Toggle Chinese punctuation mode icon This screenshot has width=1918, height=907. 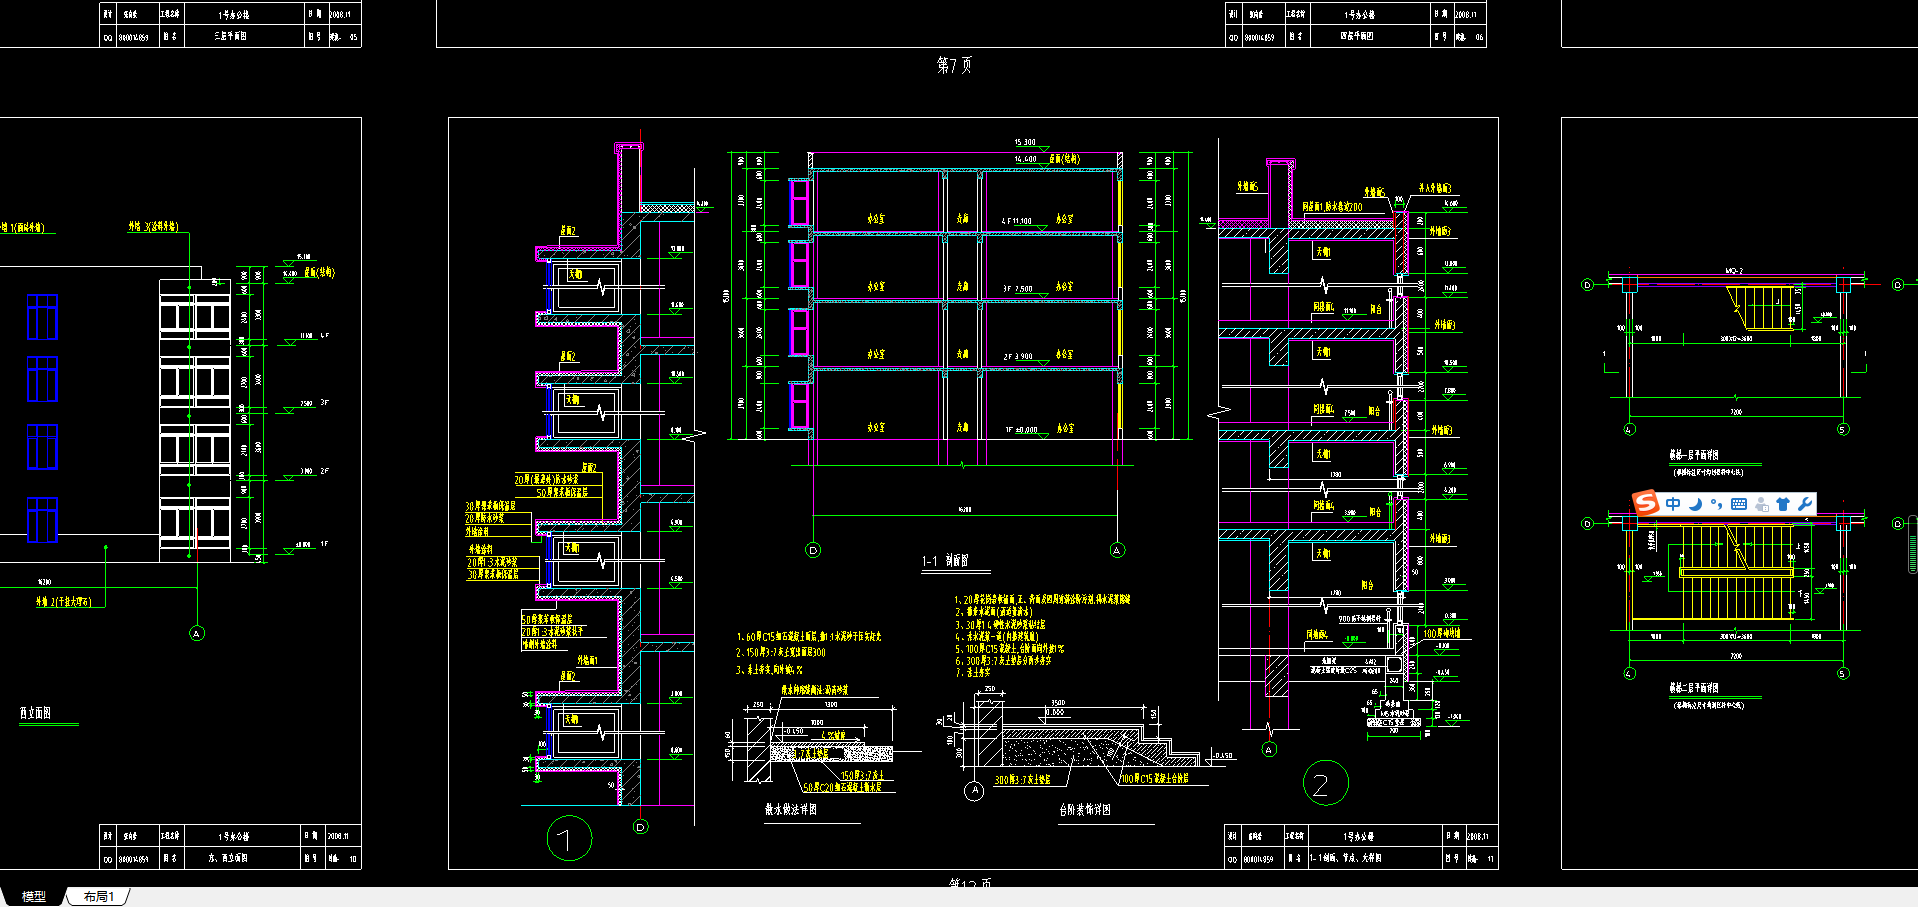(x=1716, y=504)
